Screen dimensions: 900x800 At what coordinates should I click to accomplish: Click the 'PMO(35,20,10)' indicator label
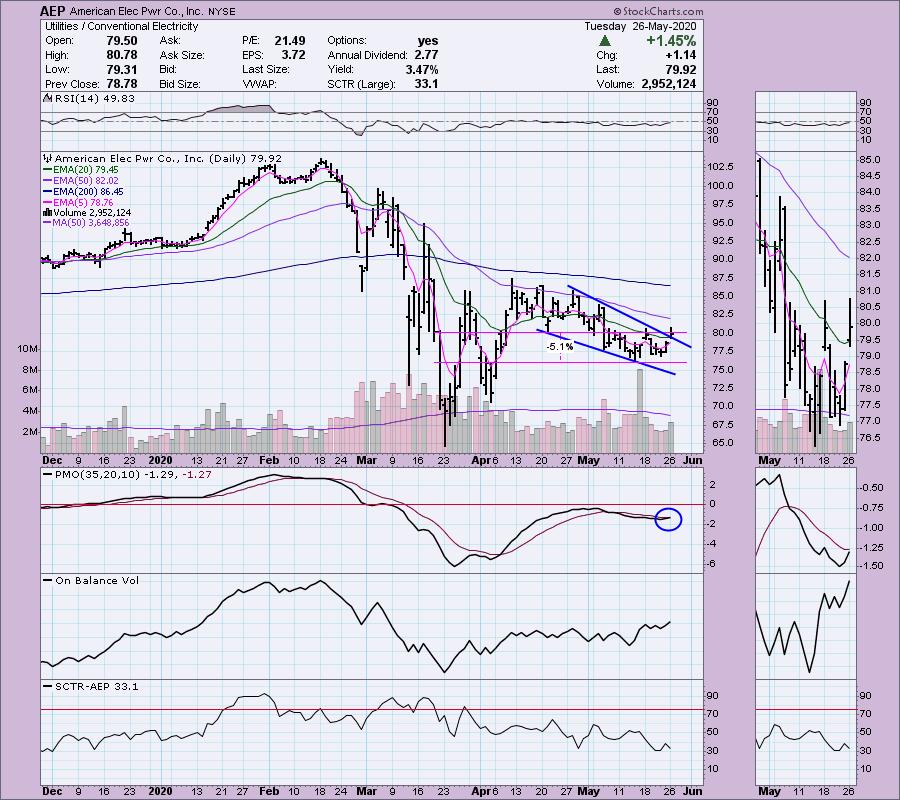(98, 475)
